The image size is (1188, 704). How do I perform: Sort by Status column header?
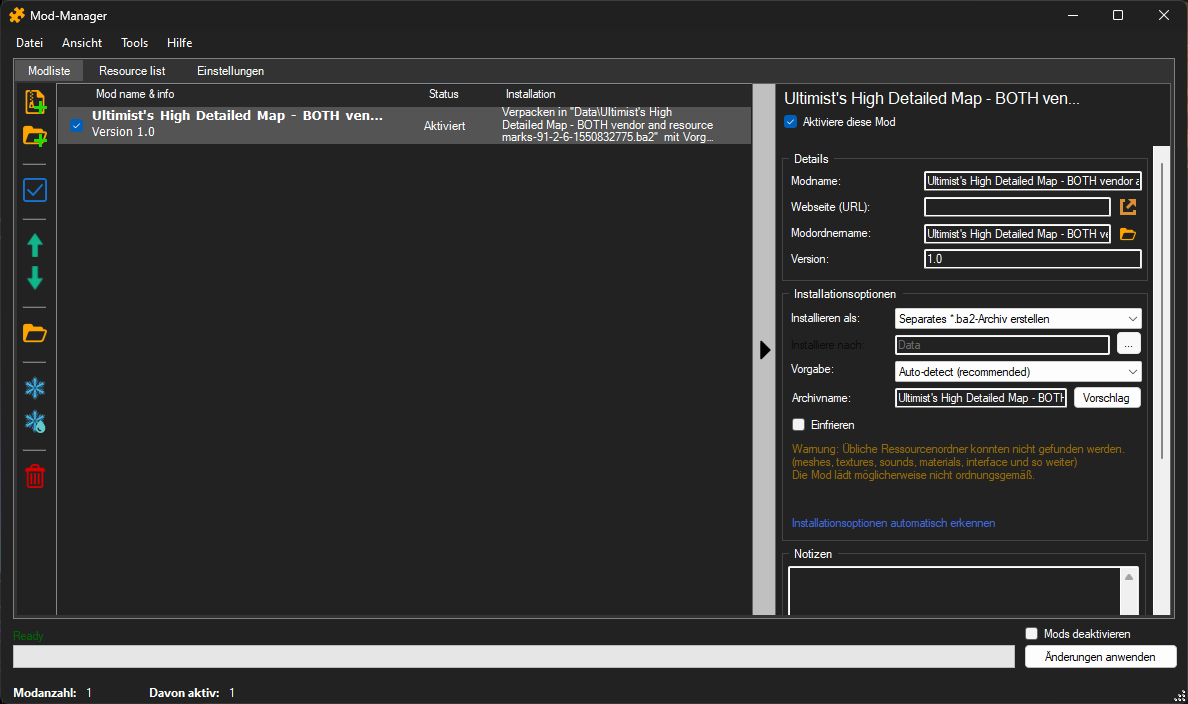pos(443,94)
